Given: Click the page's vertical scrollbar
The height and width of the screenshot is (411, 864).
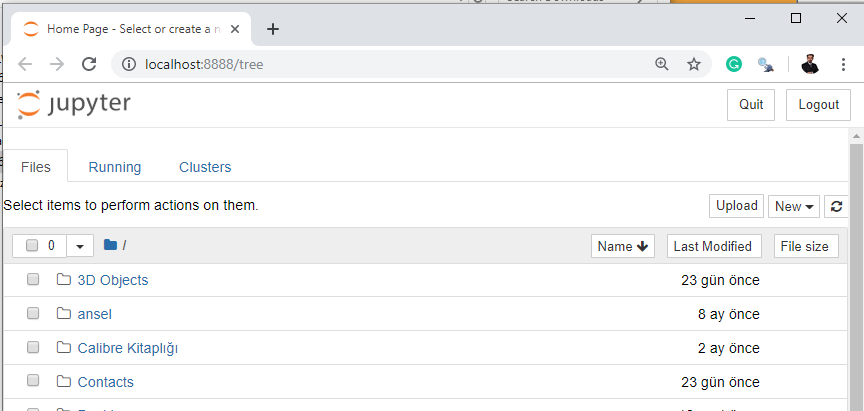Looking at the screenshot, I should pos(856,275).
